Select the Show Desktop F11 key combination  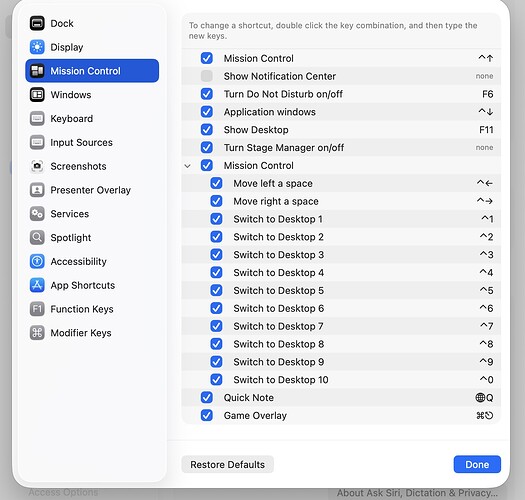pos(486,130)
